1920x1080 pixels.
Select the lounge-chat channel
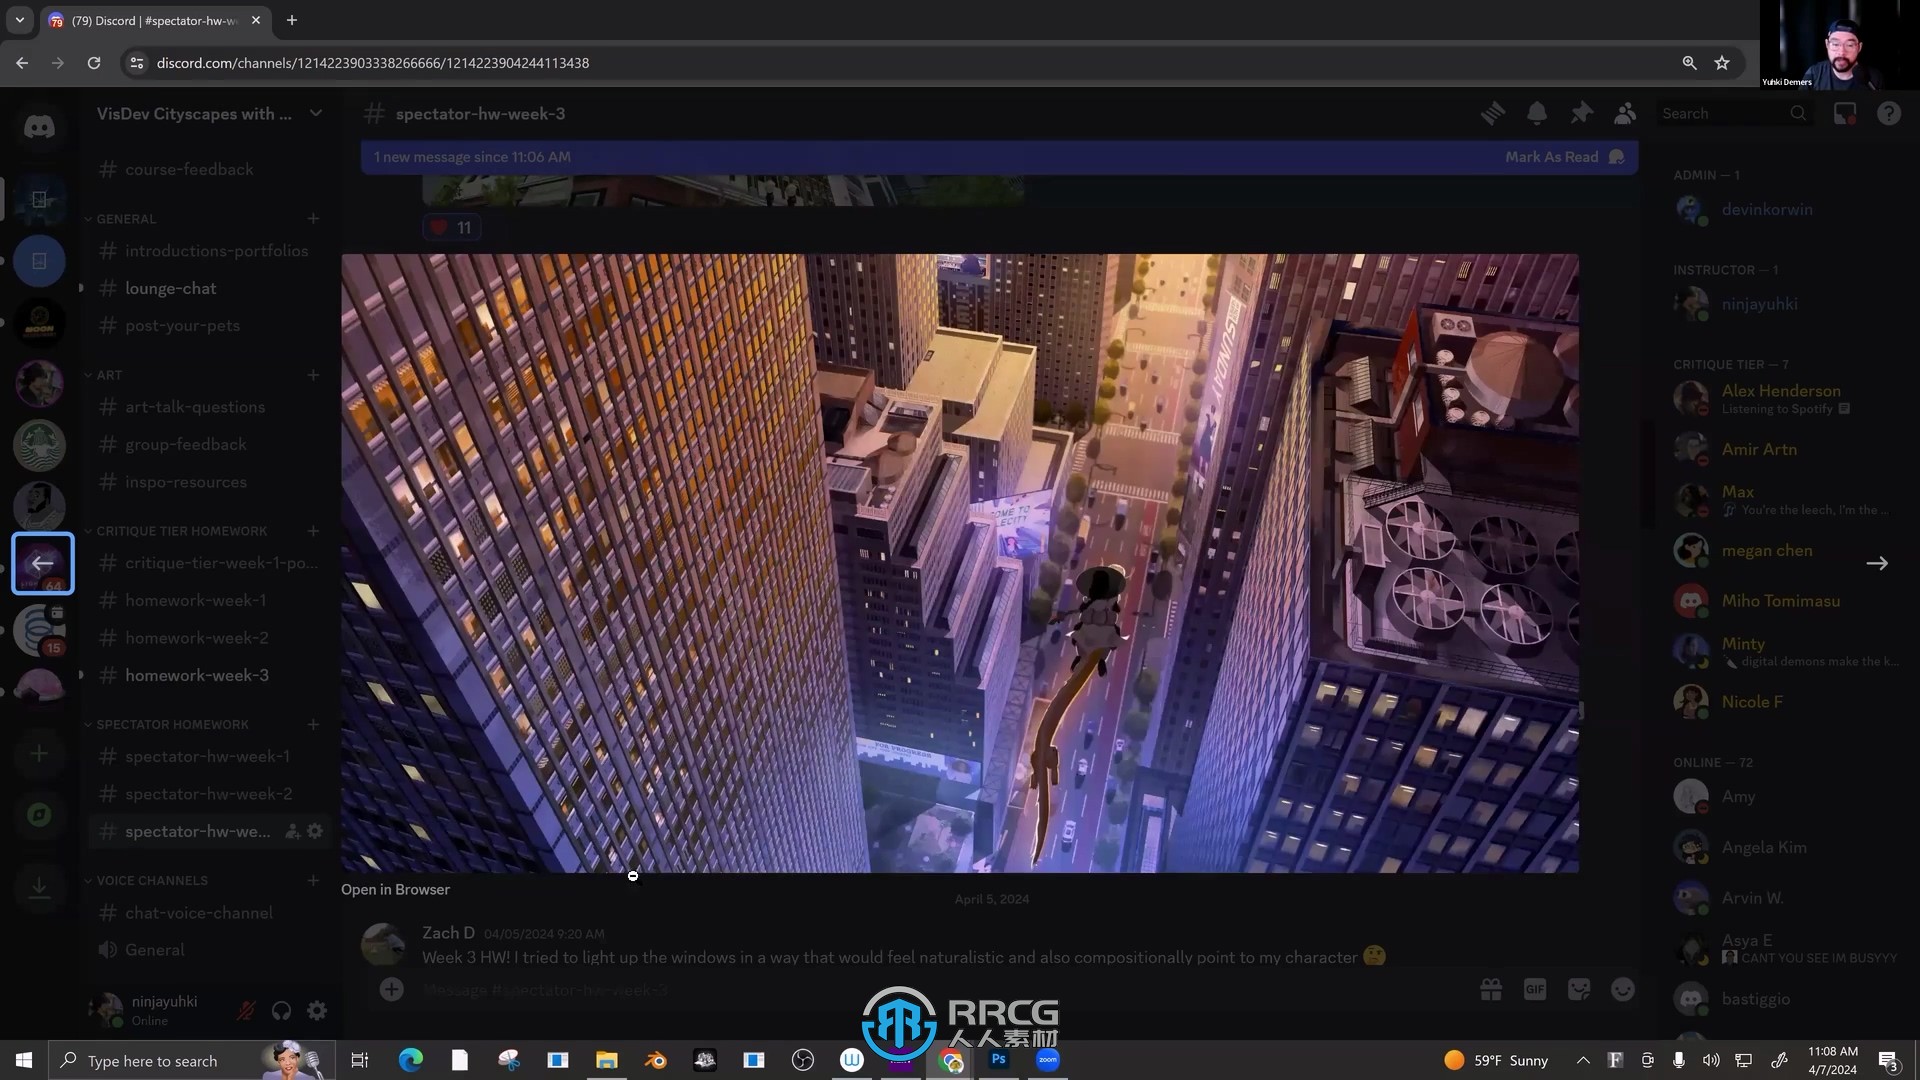pos(170,287)
